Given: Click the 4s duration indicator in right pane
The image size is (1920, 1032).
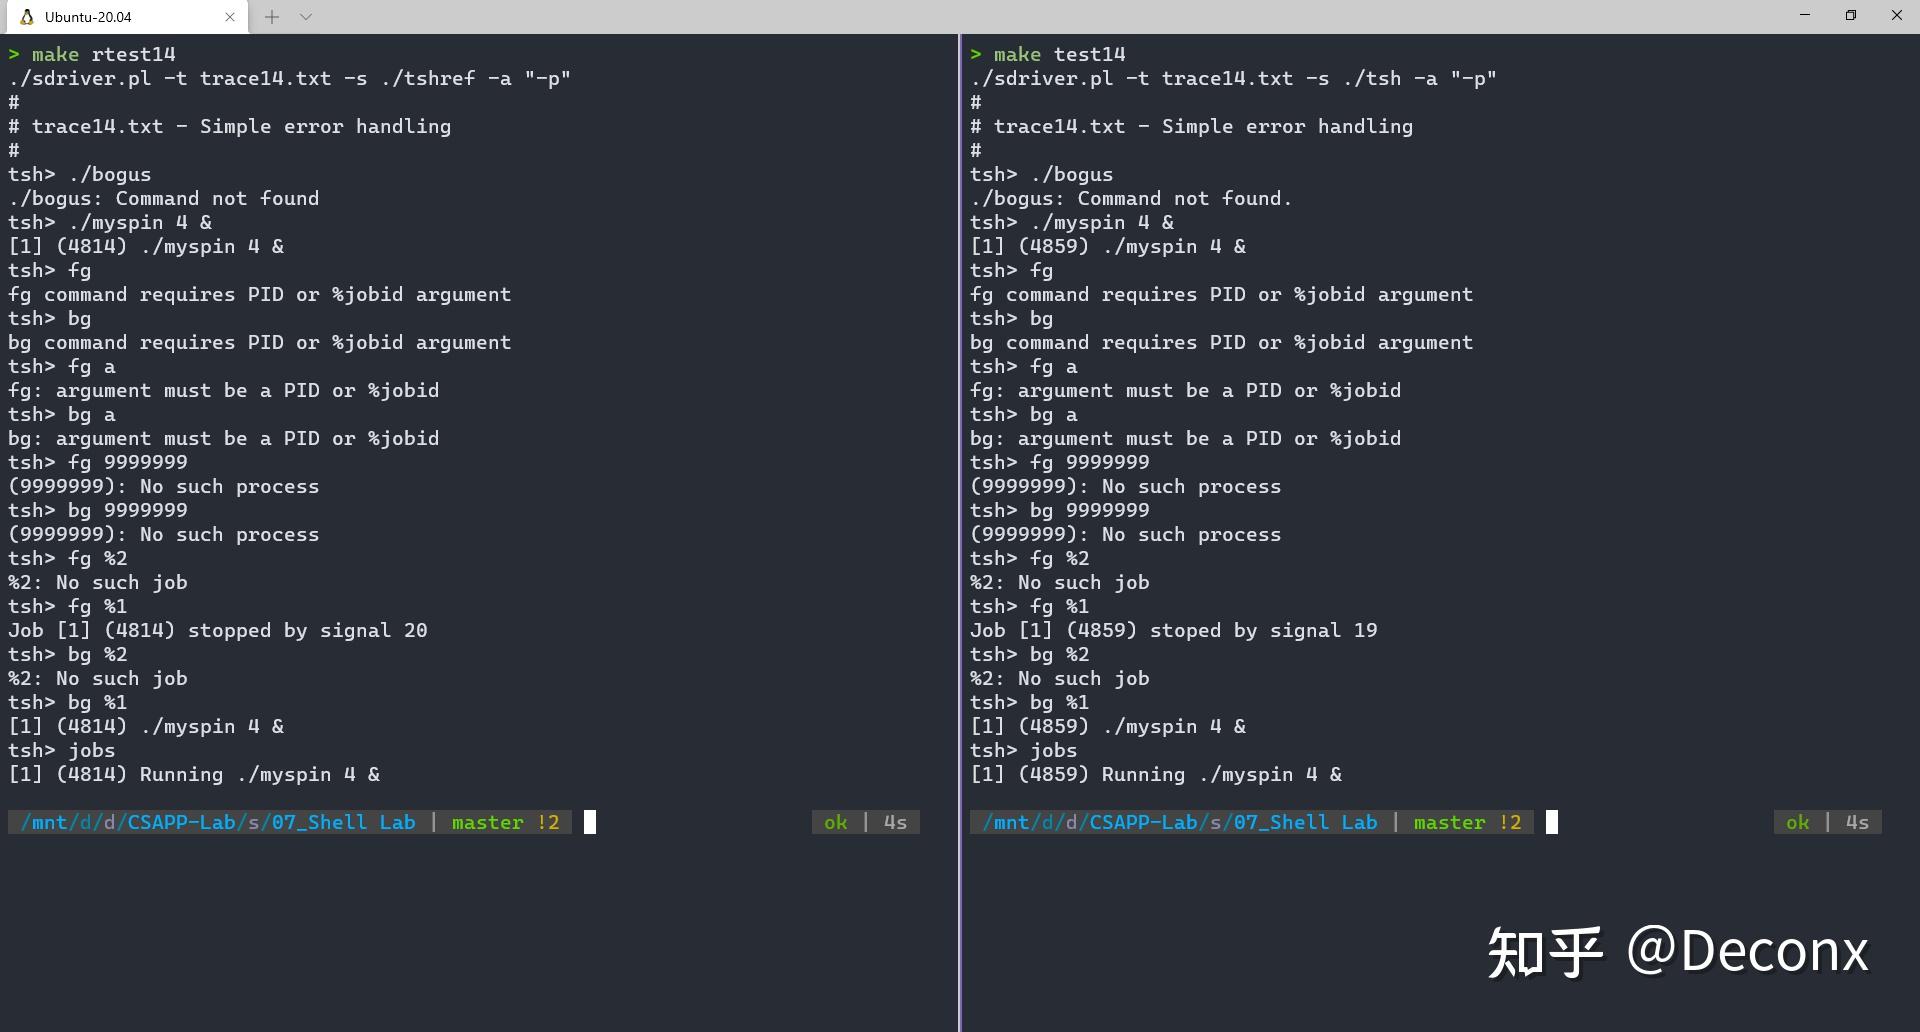Looking at the screenshot, I should pos(1856,822).
